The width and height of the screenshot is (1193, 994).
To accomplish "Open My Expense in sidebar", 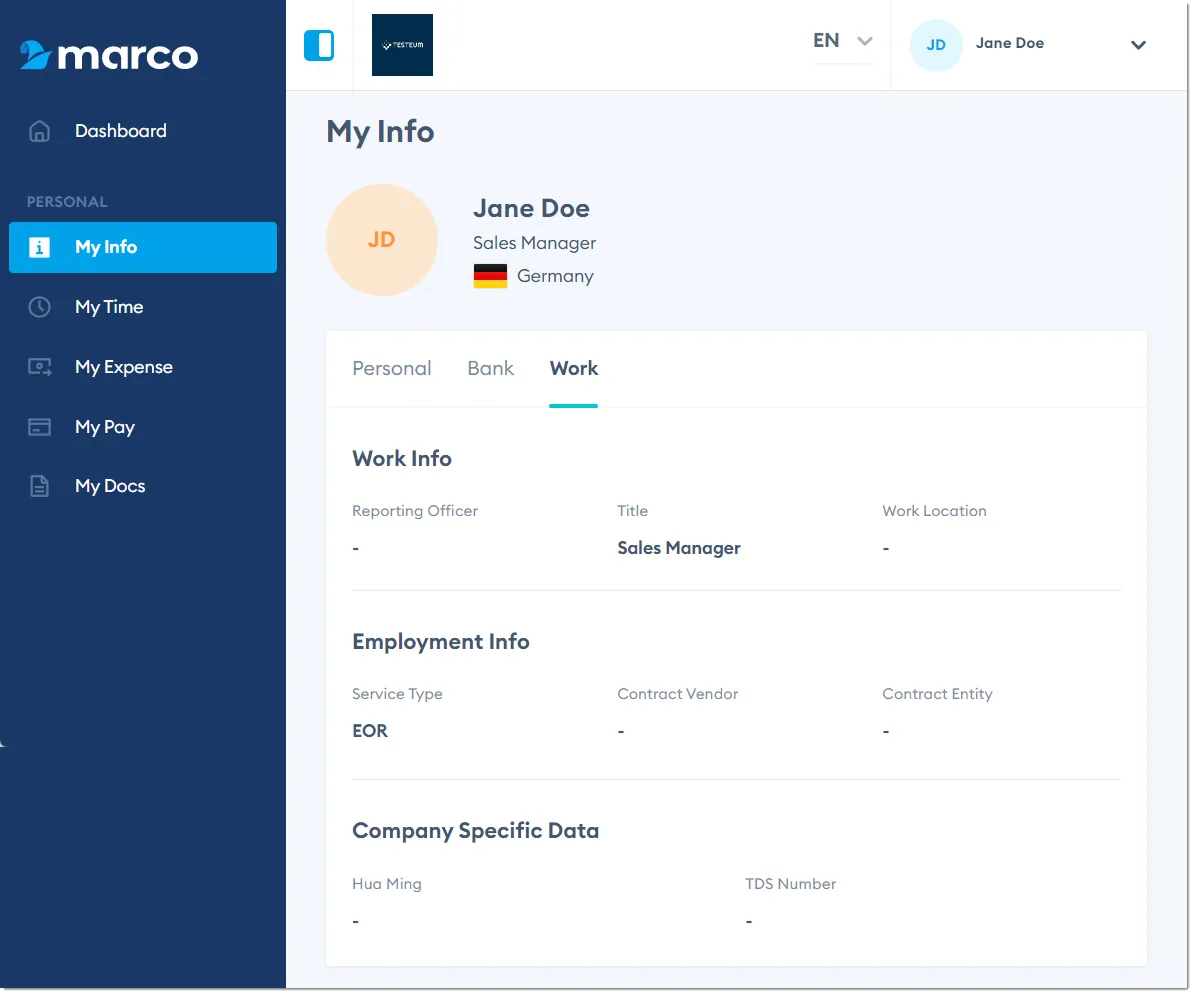I will pos(143,367).
